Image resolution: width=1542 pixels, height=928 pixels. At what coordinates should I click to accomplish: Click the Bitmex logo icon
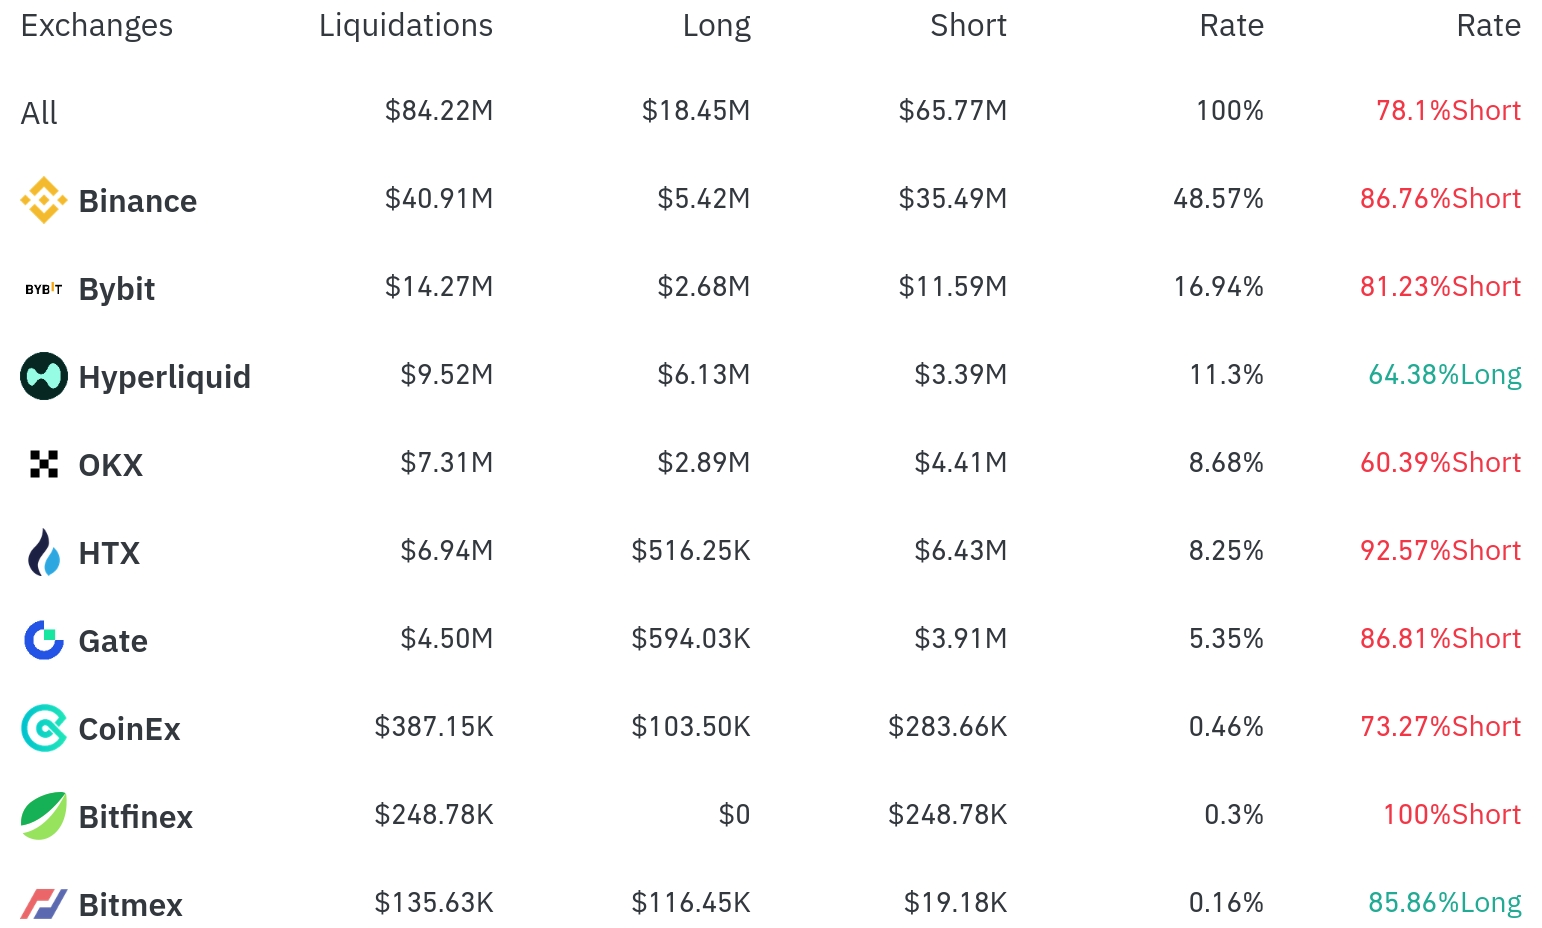click(43, 904)
